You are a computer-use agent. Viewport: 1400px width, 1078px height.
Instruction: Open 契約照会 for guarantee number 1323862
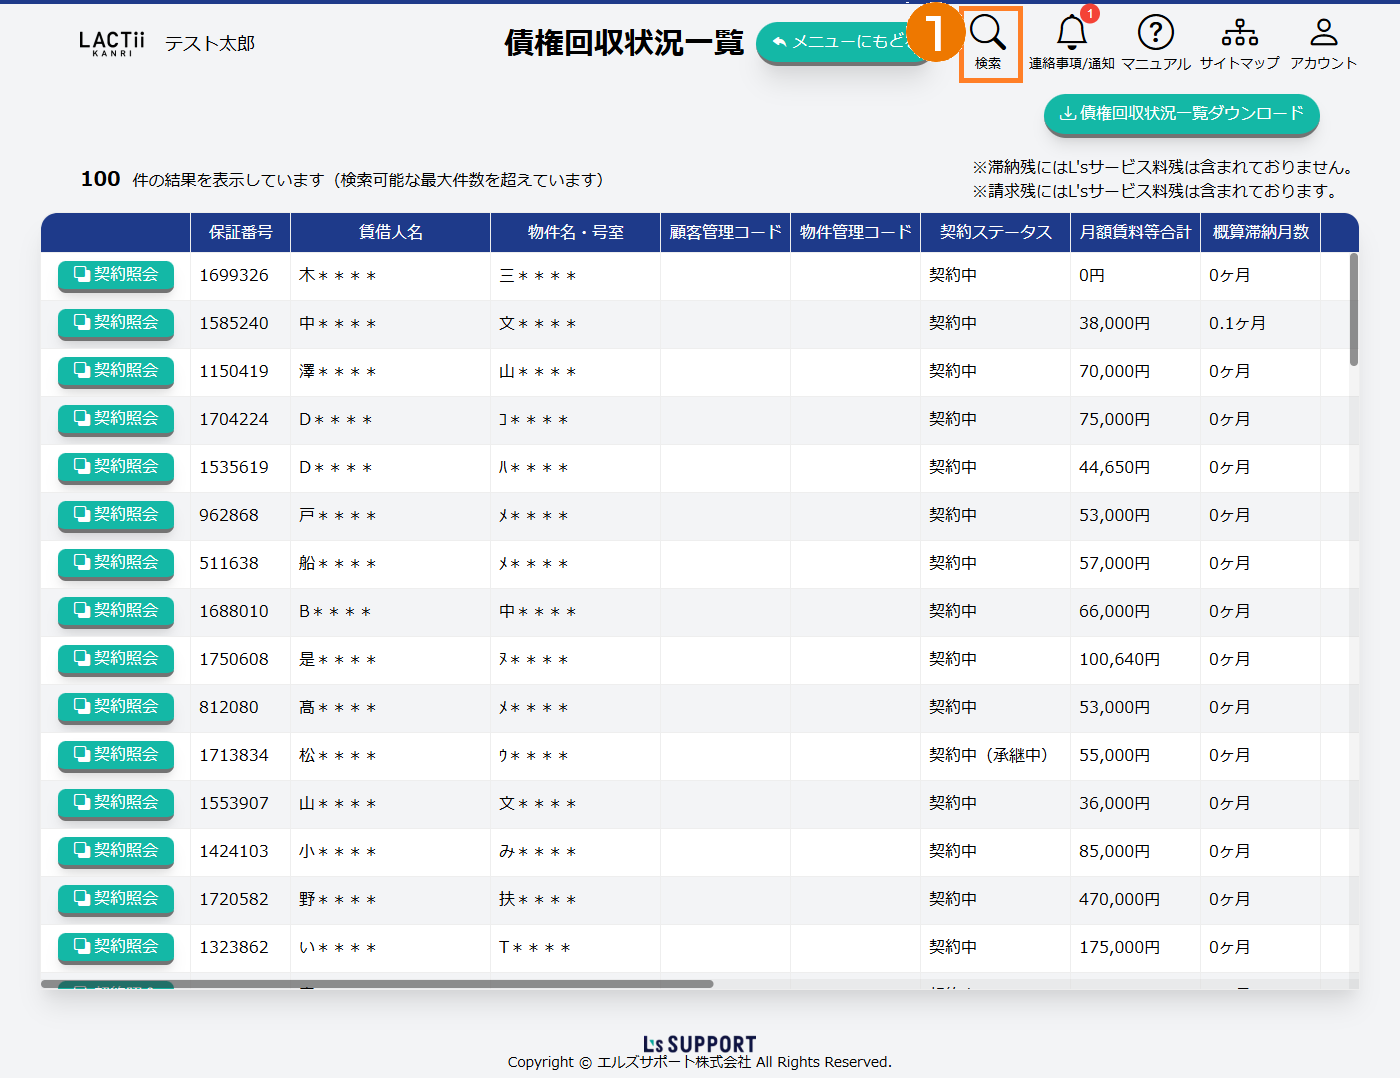(116, 947)
